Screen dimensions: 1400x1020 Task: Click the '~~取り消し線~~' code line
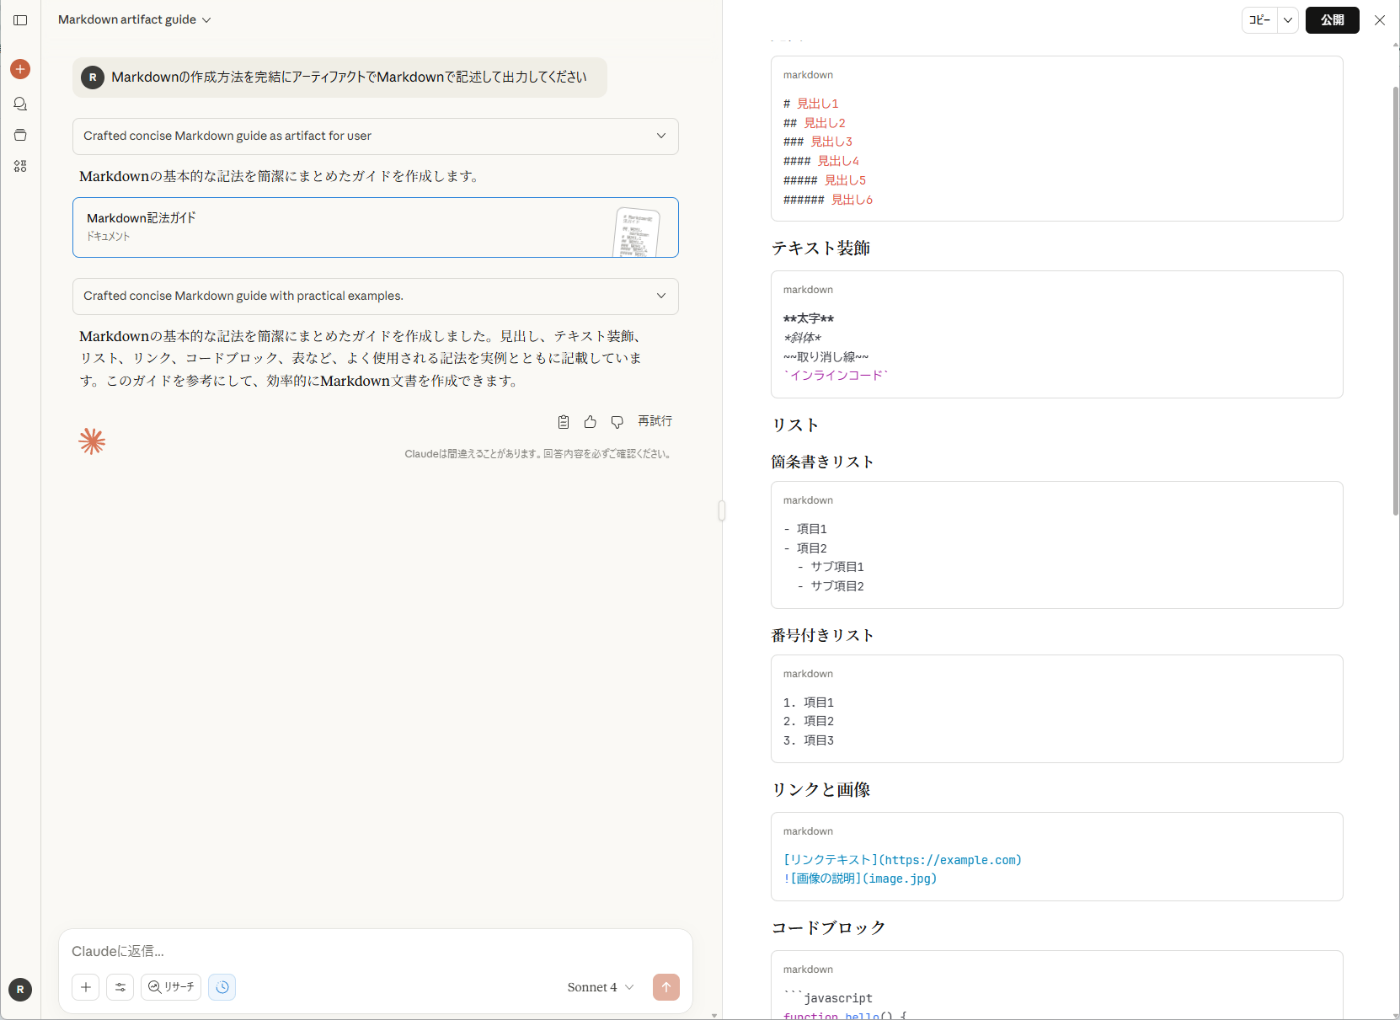click(x=826, y=357)
